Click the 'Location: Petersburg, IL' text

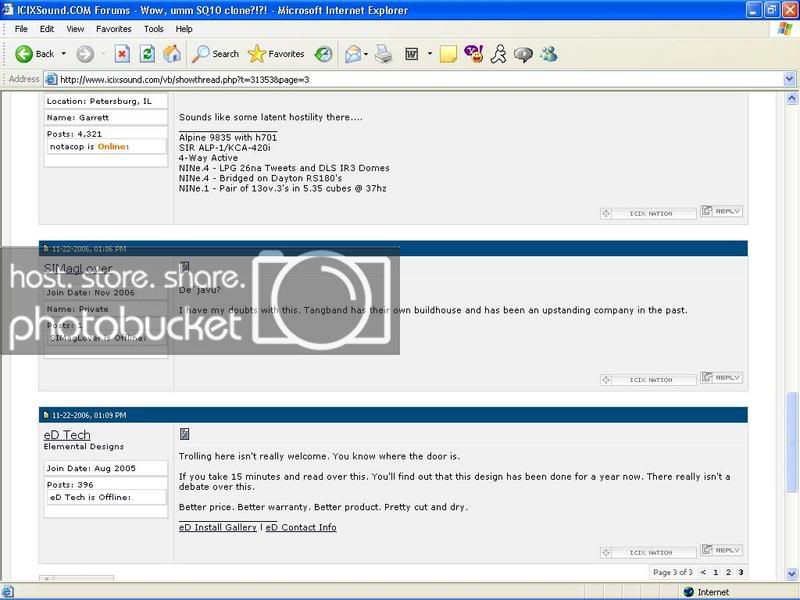point(99,101)
